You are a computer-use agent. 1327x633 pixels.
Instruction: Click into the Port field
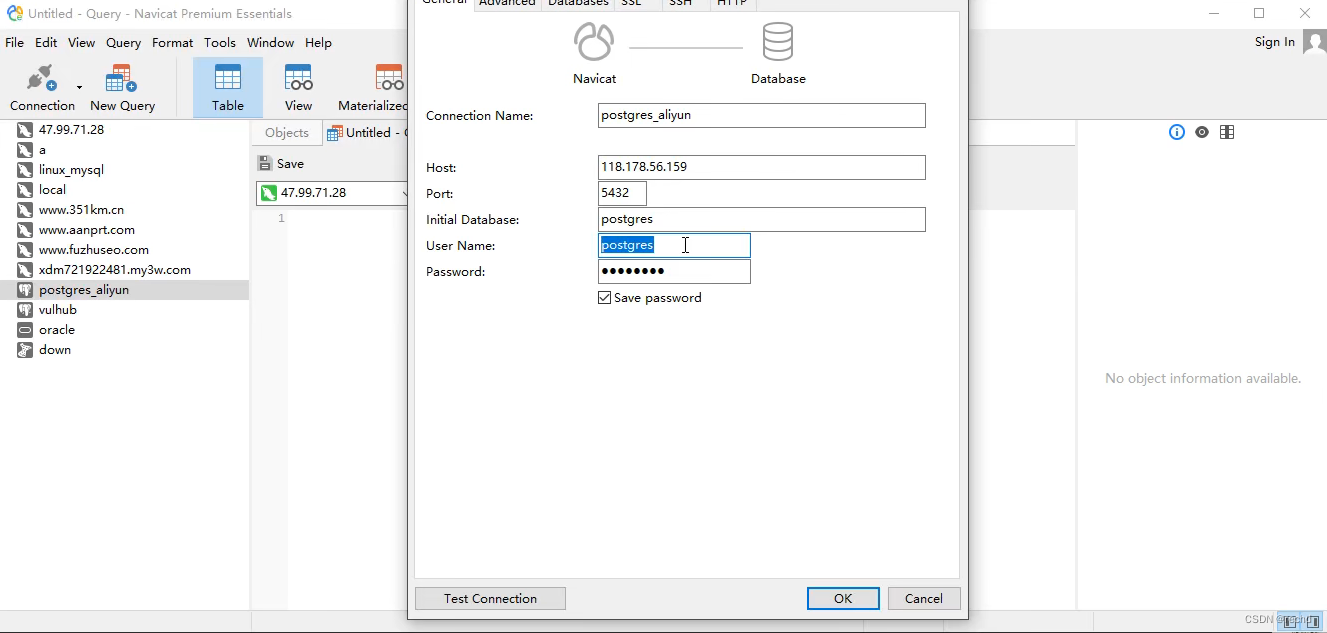tap(622, 193)
